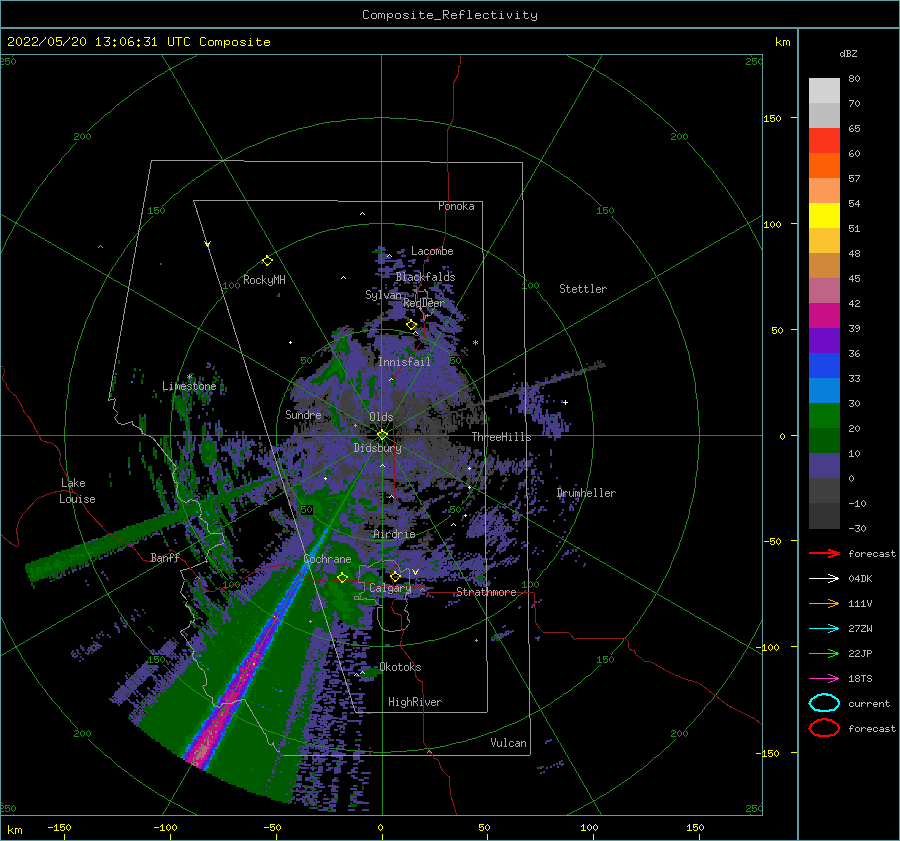Screen dimensions: 900x841
Task: Click the HighRiver town label
Action: 415,702
